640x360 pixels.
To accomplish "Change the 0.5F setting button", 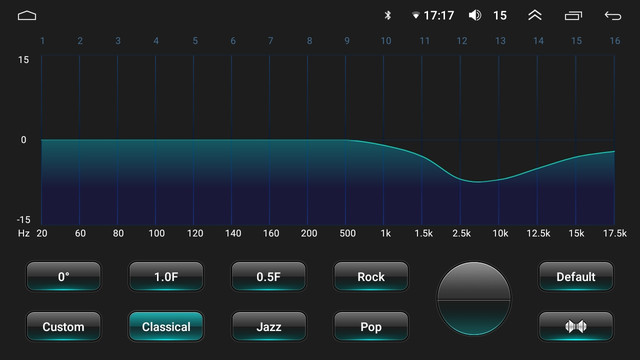I will pos(269,276).
